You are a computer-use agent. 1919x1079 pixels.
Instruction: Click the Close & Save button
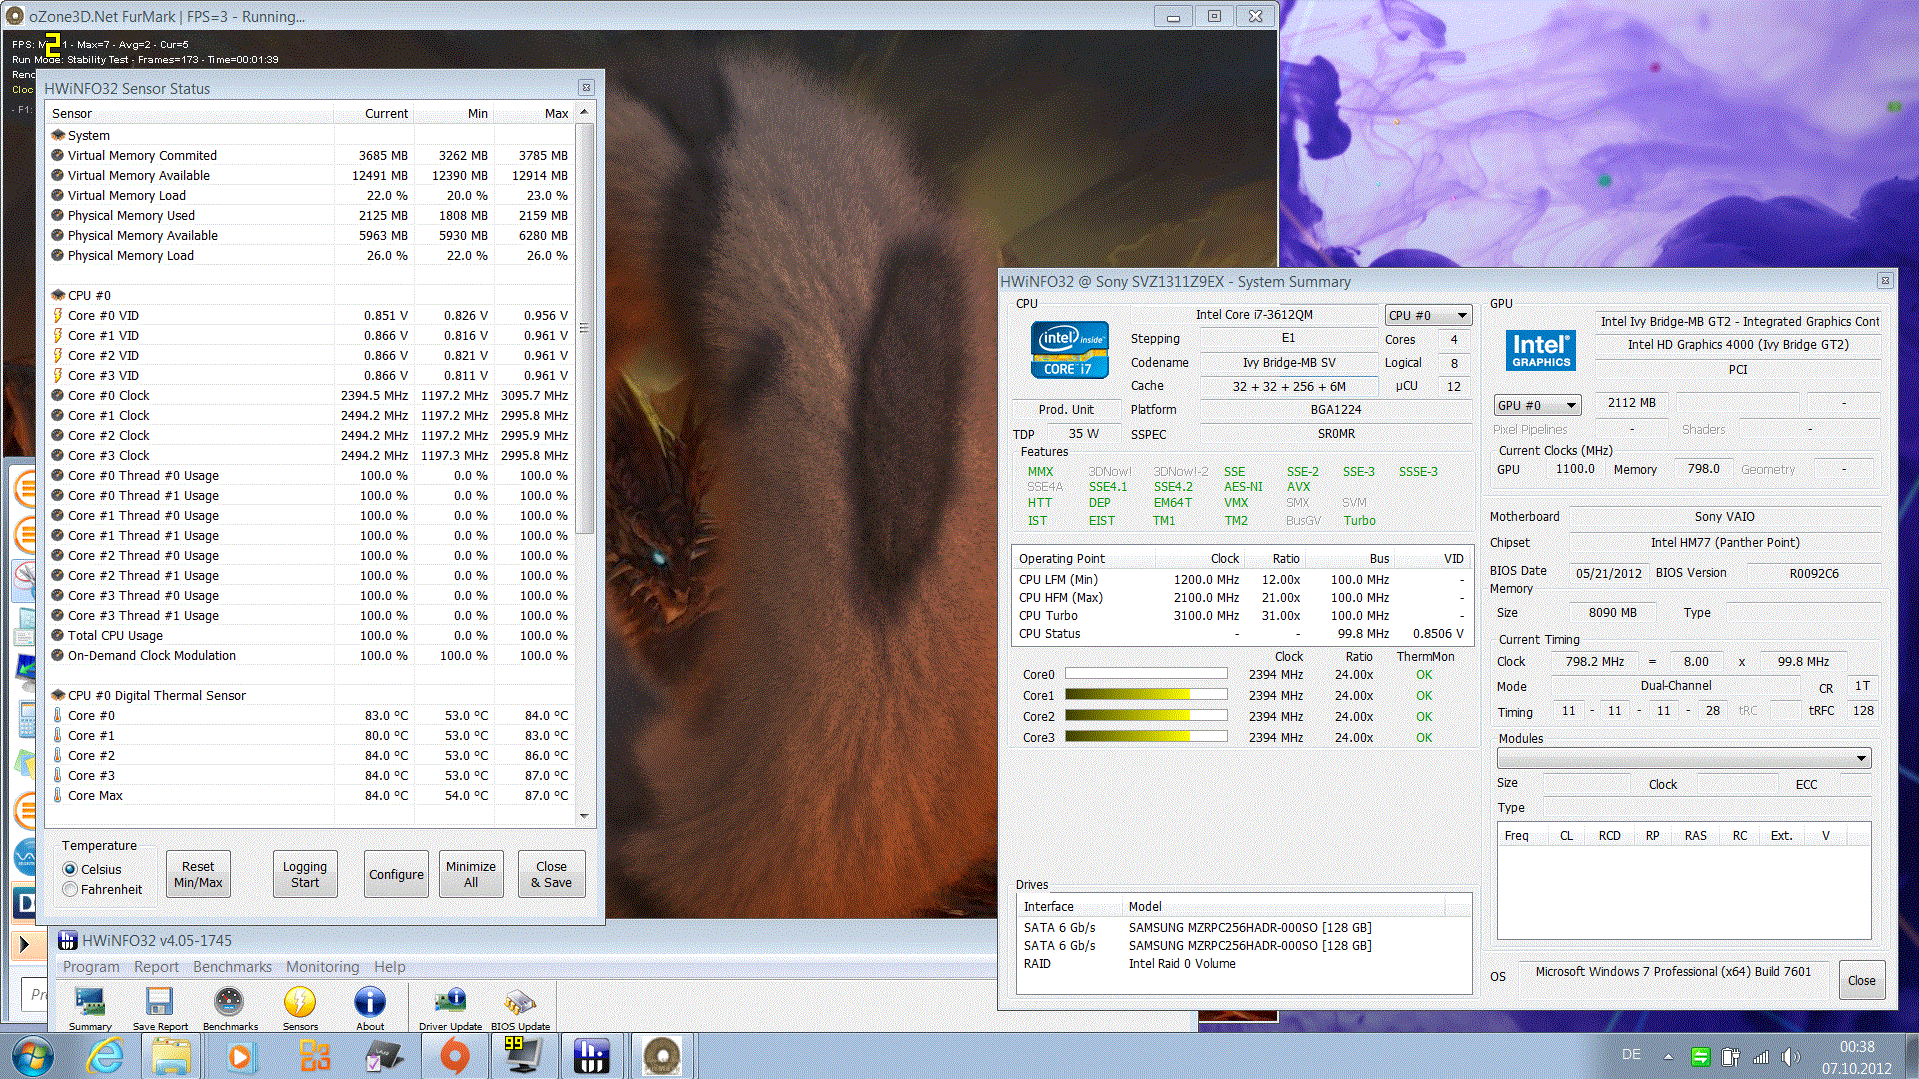(x=551, y=874)
